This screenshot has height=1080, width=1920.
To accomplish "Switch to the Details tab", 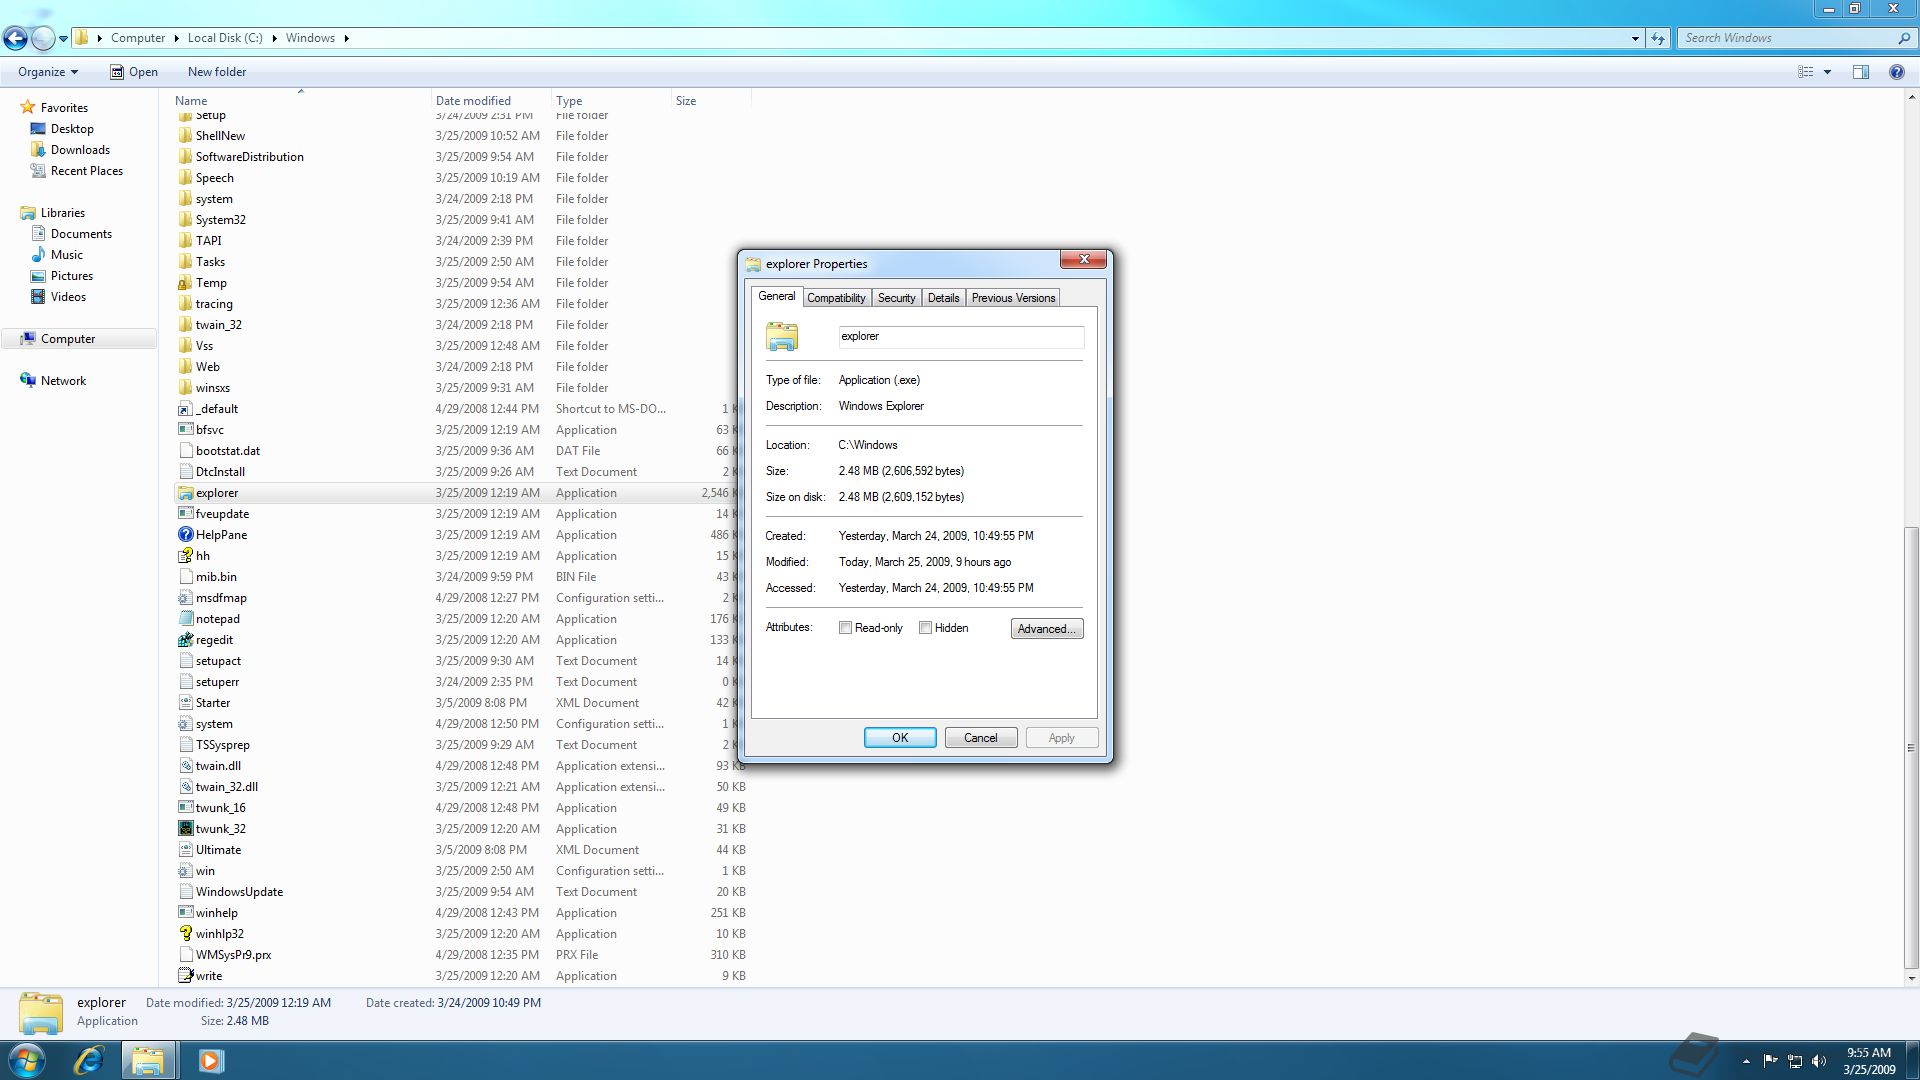I will point(943,298).
